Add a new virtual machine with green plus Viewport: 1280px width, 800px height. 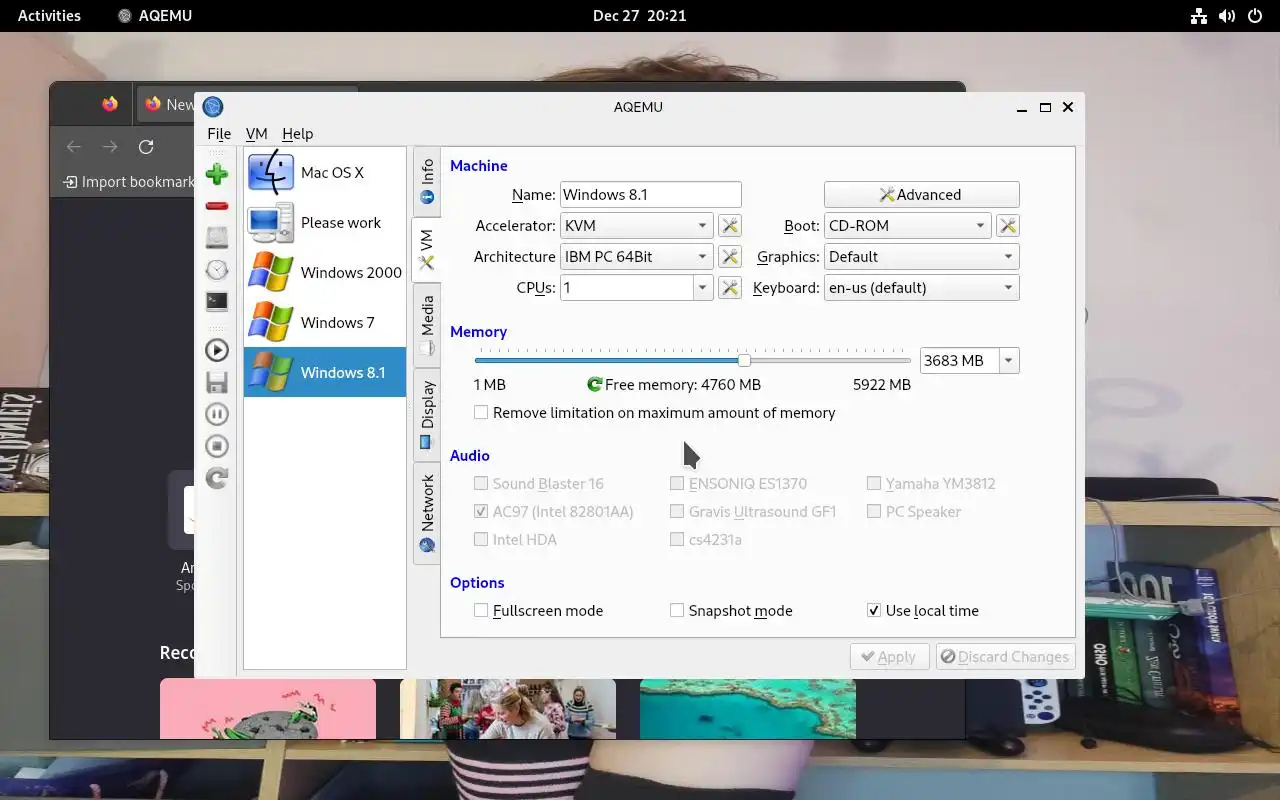click(x=217, y=174)
